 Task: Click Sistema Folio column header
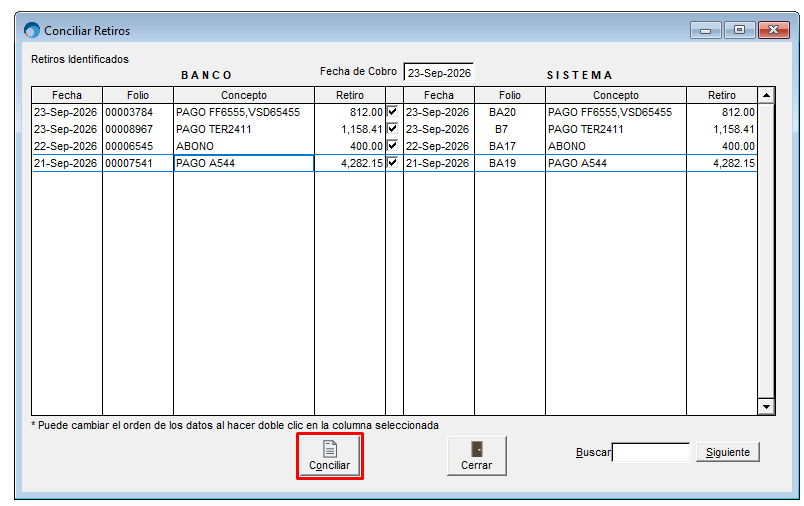[510, 95]
